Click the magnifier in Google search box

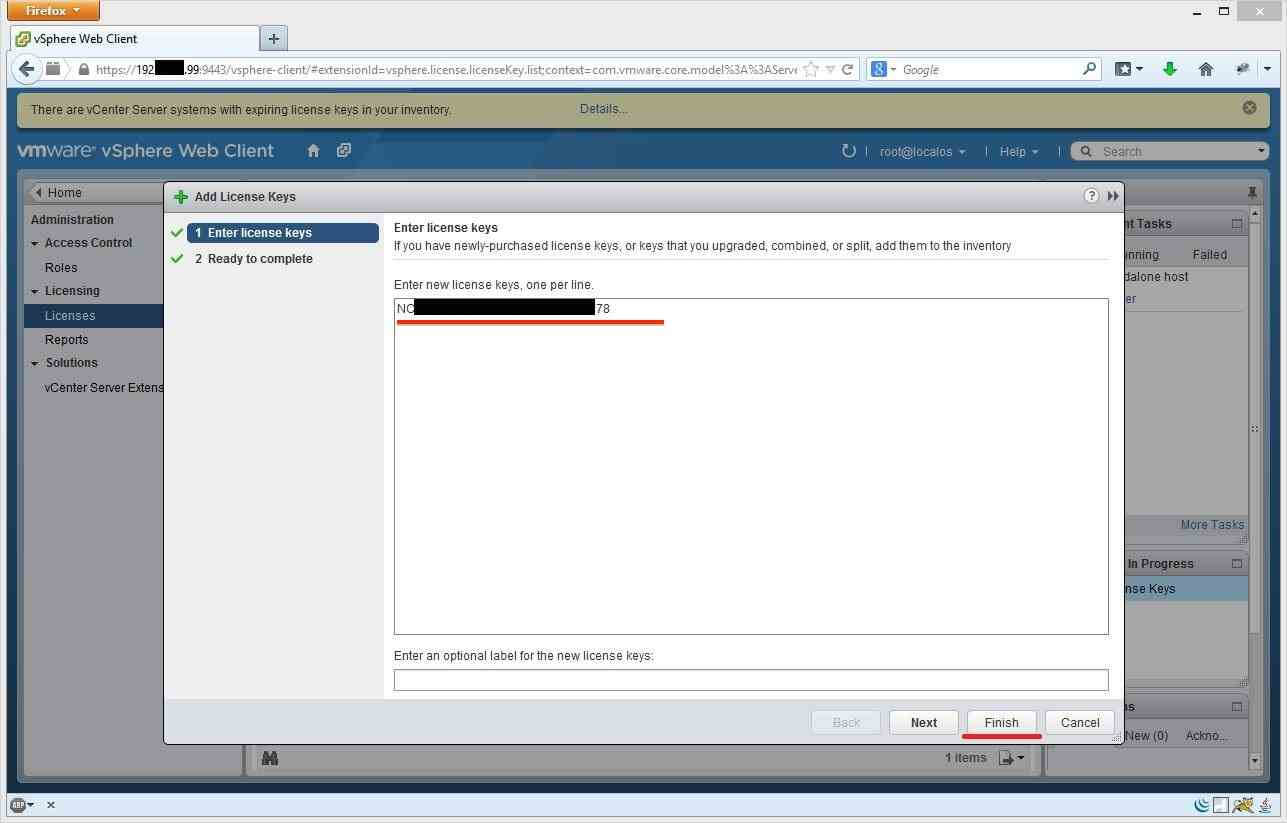pyautogui.click(x=1090, y=69)
